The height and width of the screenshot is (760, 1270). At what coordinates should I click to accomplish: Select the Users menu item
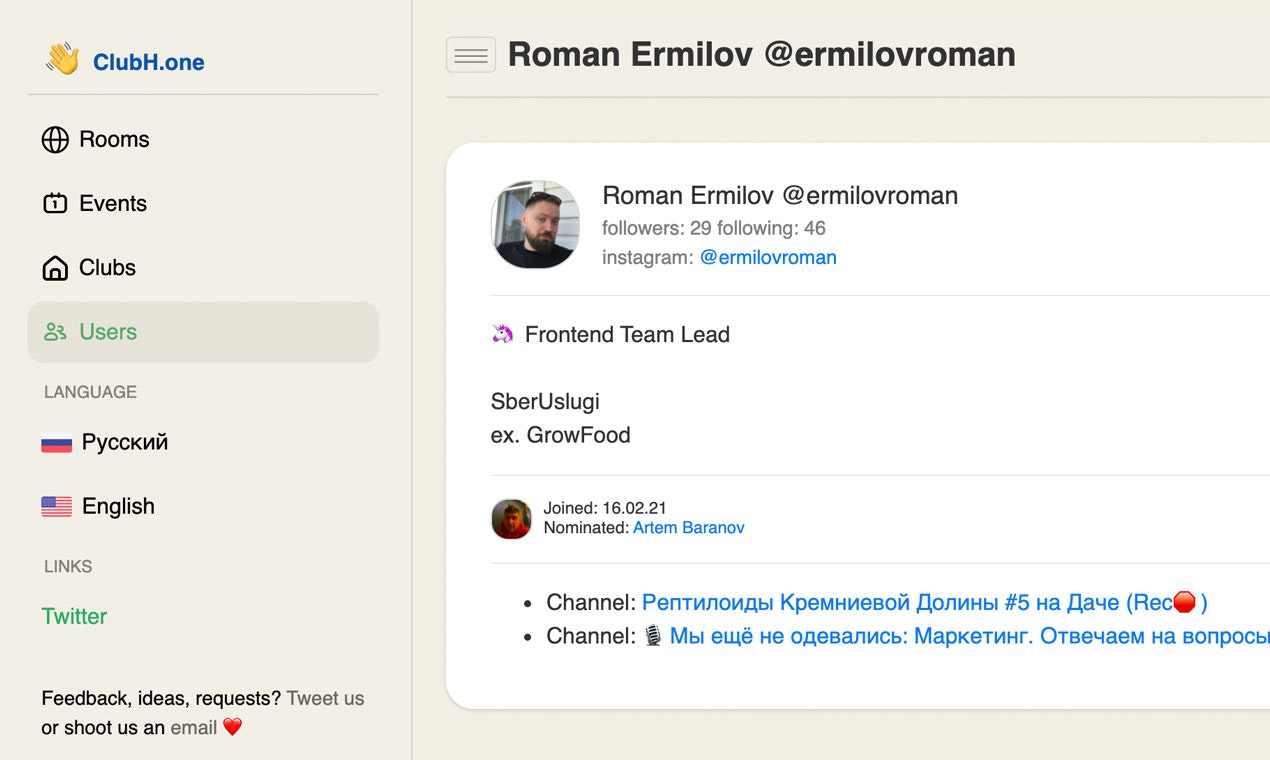point(108,332)
